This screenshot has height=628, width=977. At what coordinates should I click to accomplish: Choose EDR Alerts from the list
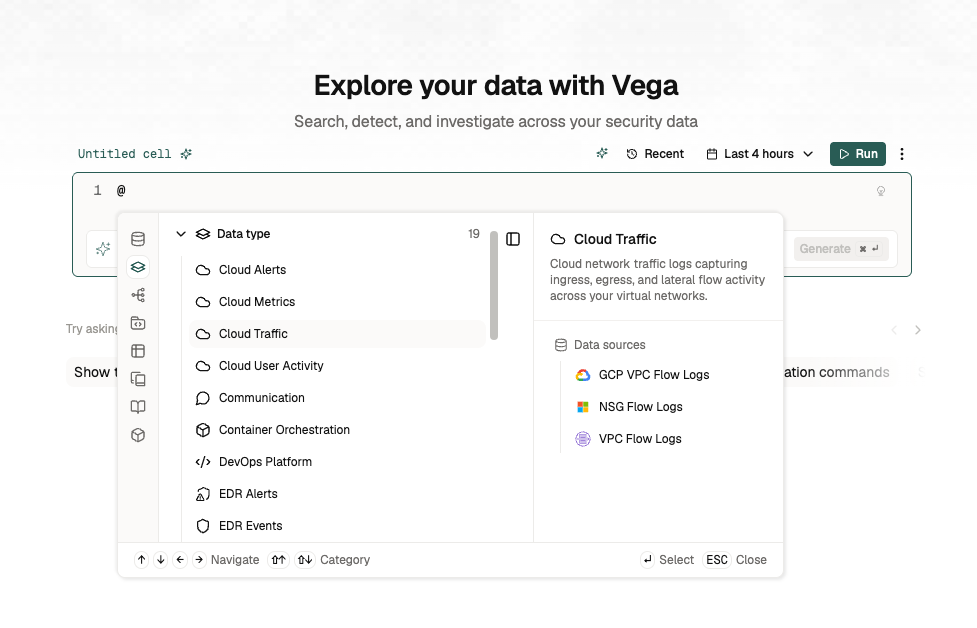click(337, 494)
